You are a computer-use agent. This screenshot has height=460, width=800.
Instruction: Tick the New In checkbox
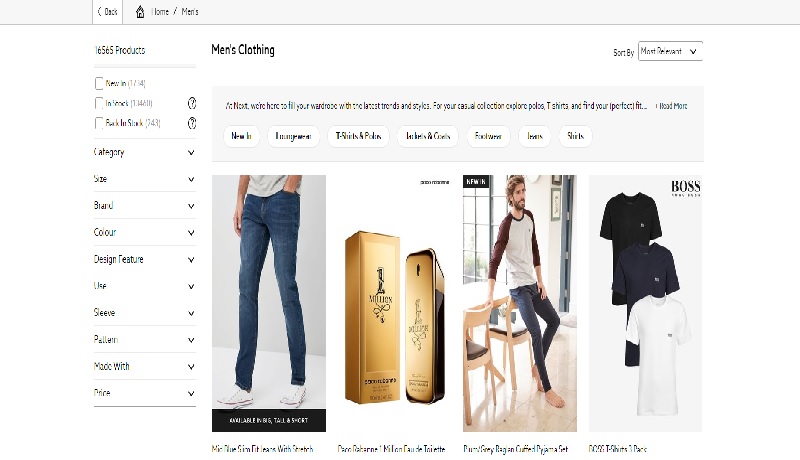tap(99, 83)
